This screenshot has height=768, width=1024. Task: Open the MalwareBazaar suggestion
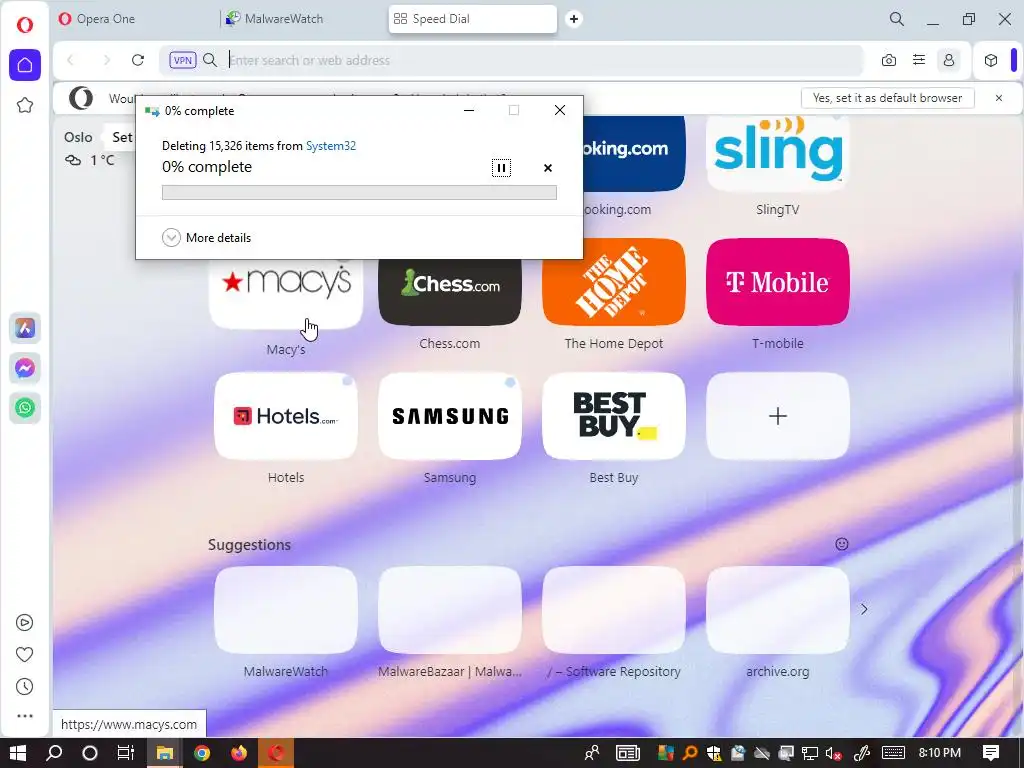pos(450,609)
